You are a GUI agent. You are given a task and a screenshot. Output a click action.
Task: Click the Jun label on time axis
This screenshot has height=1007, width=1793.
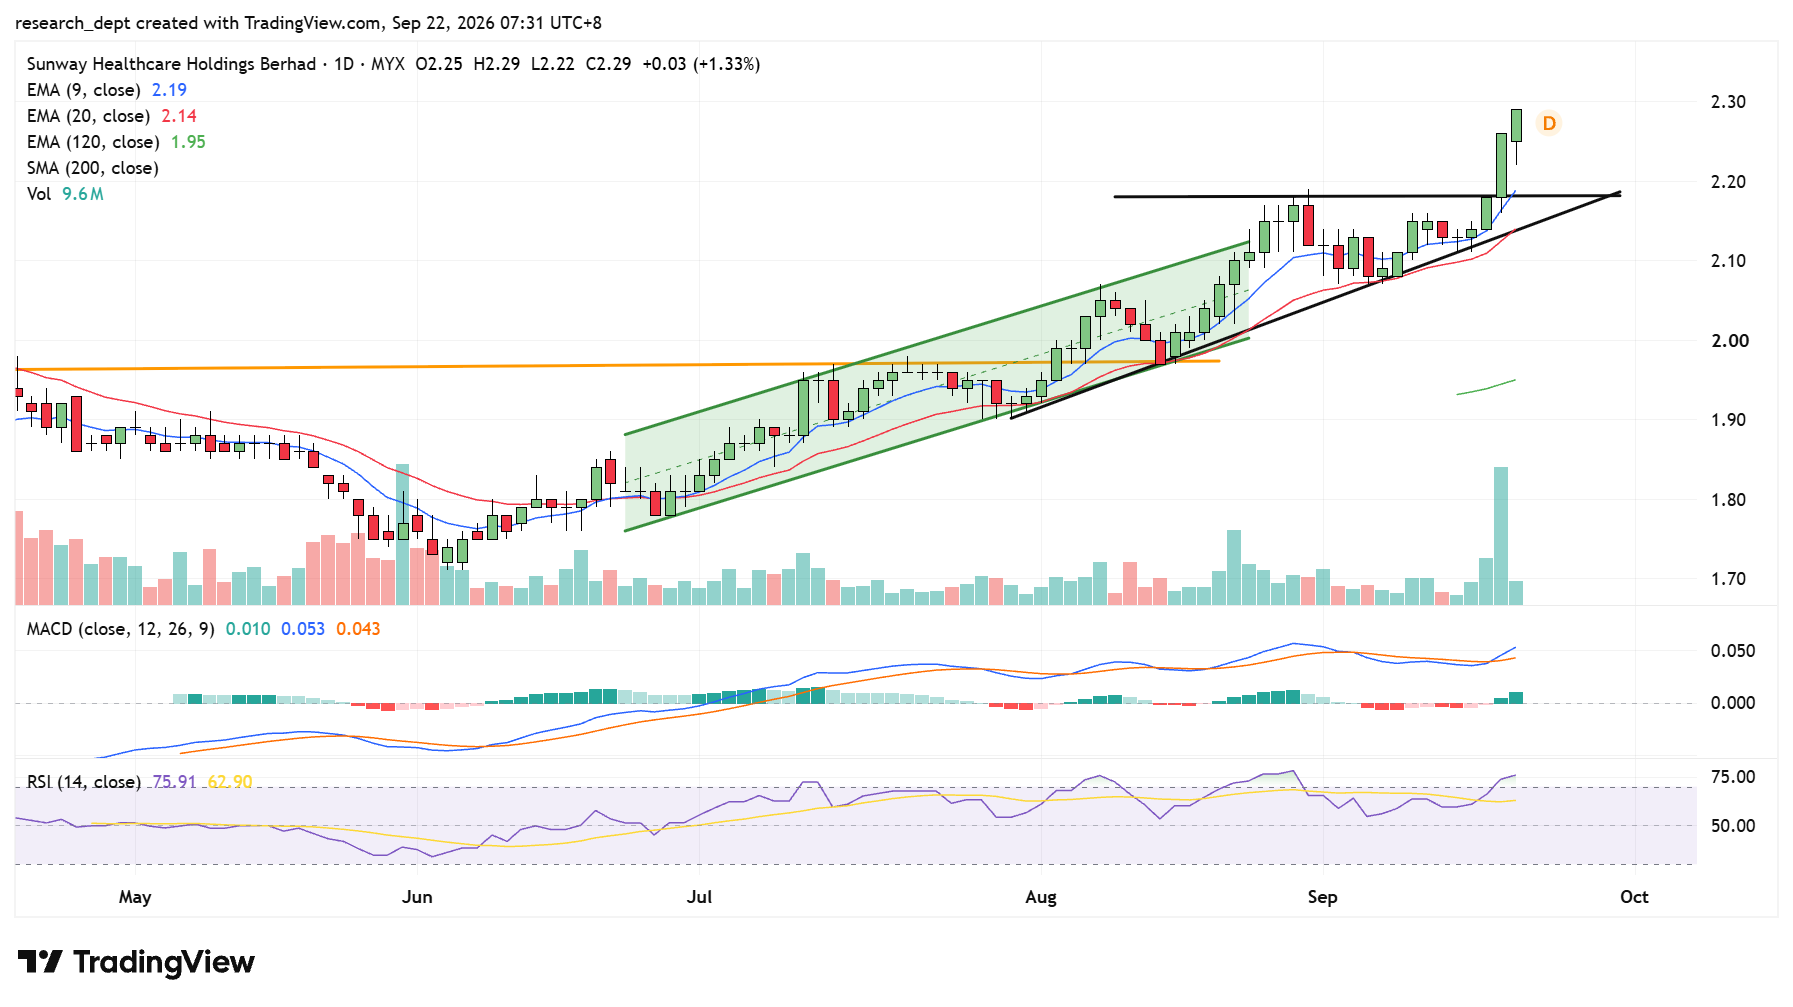pyautogui.click(x=417, y=897)
